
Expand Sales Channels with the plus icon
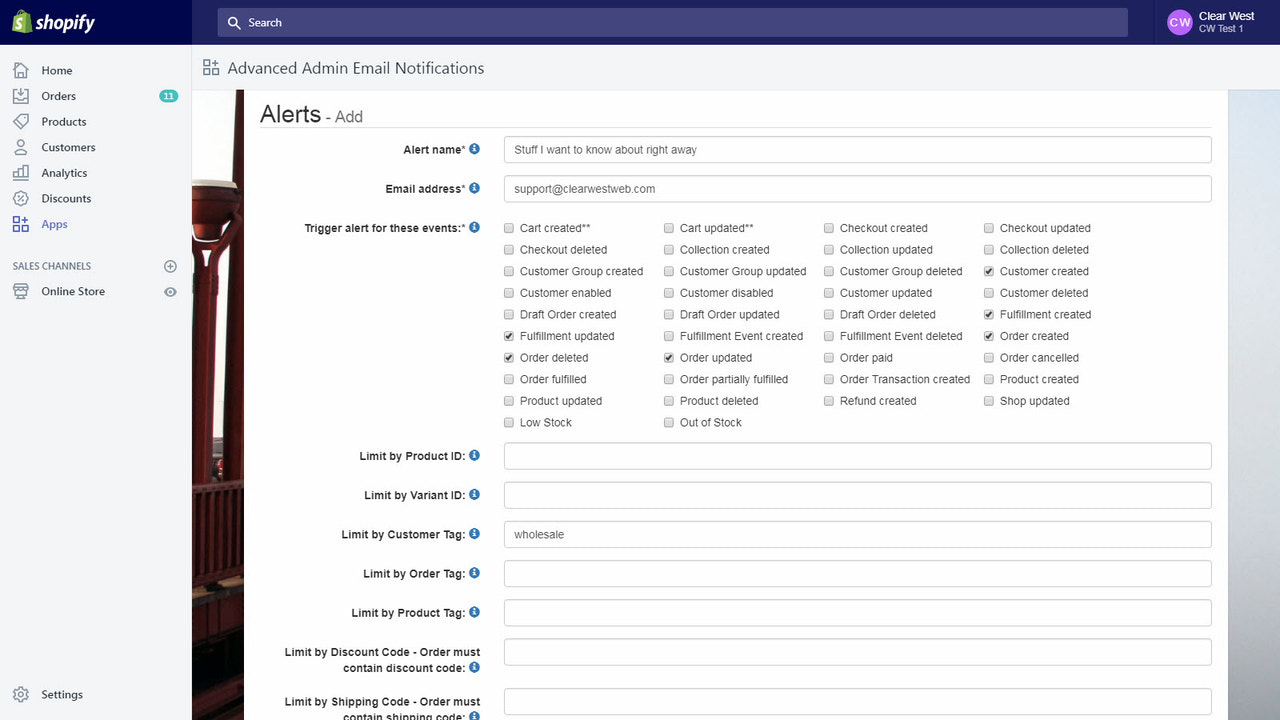[170, 266]
